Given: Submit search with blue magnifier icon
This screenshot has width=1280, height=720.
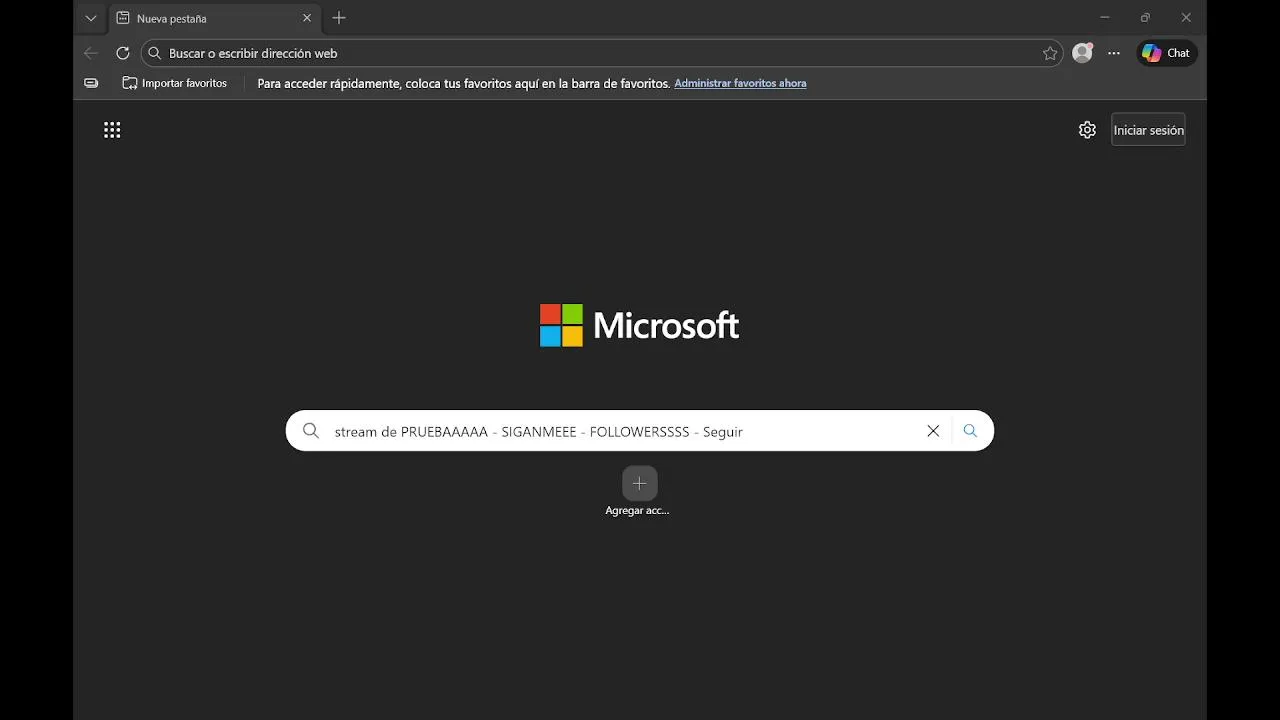Looking at the screenshot, I should (970, 431).
